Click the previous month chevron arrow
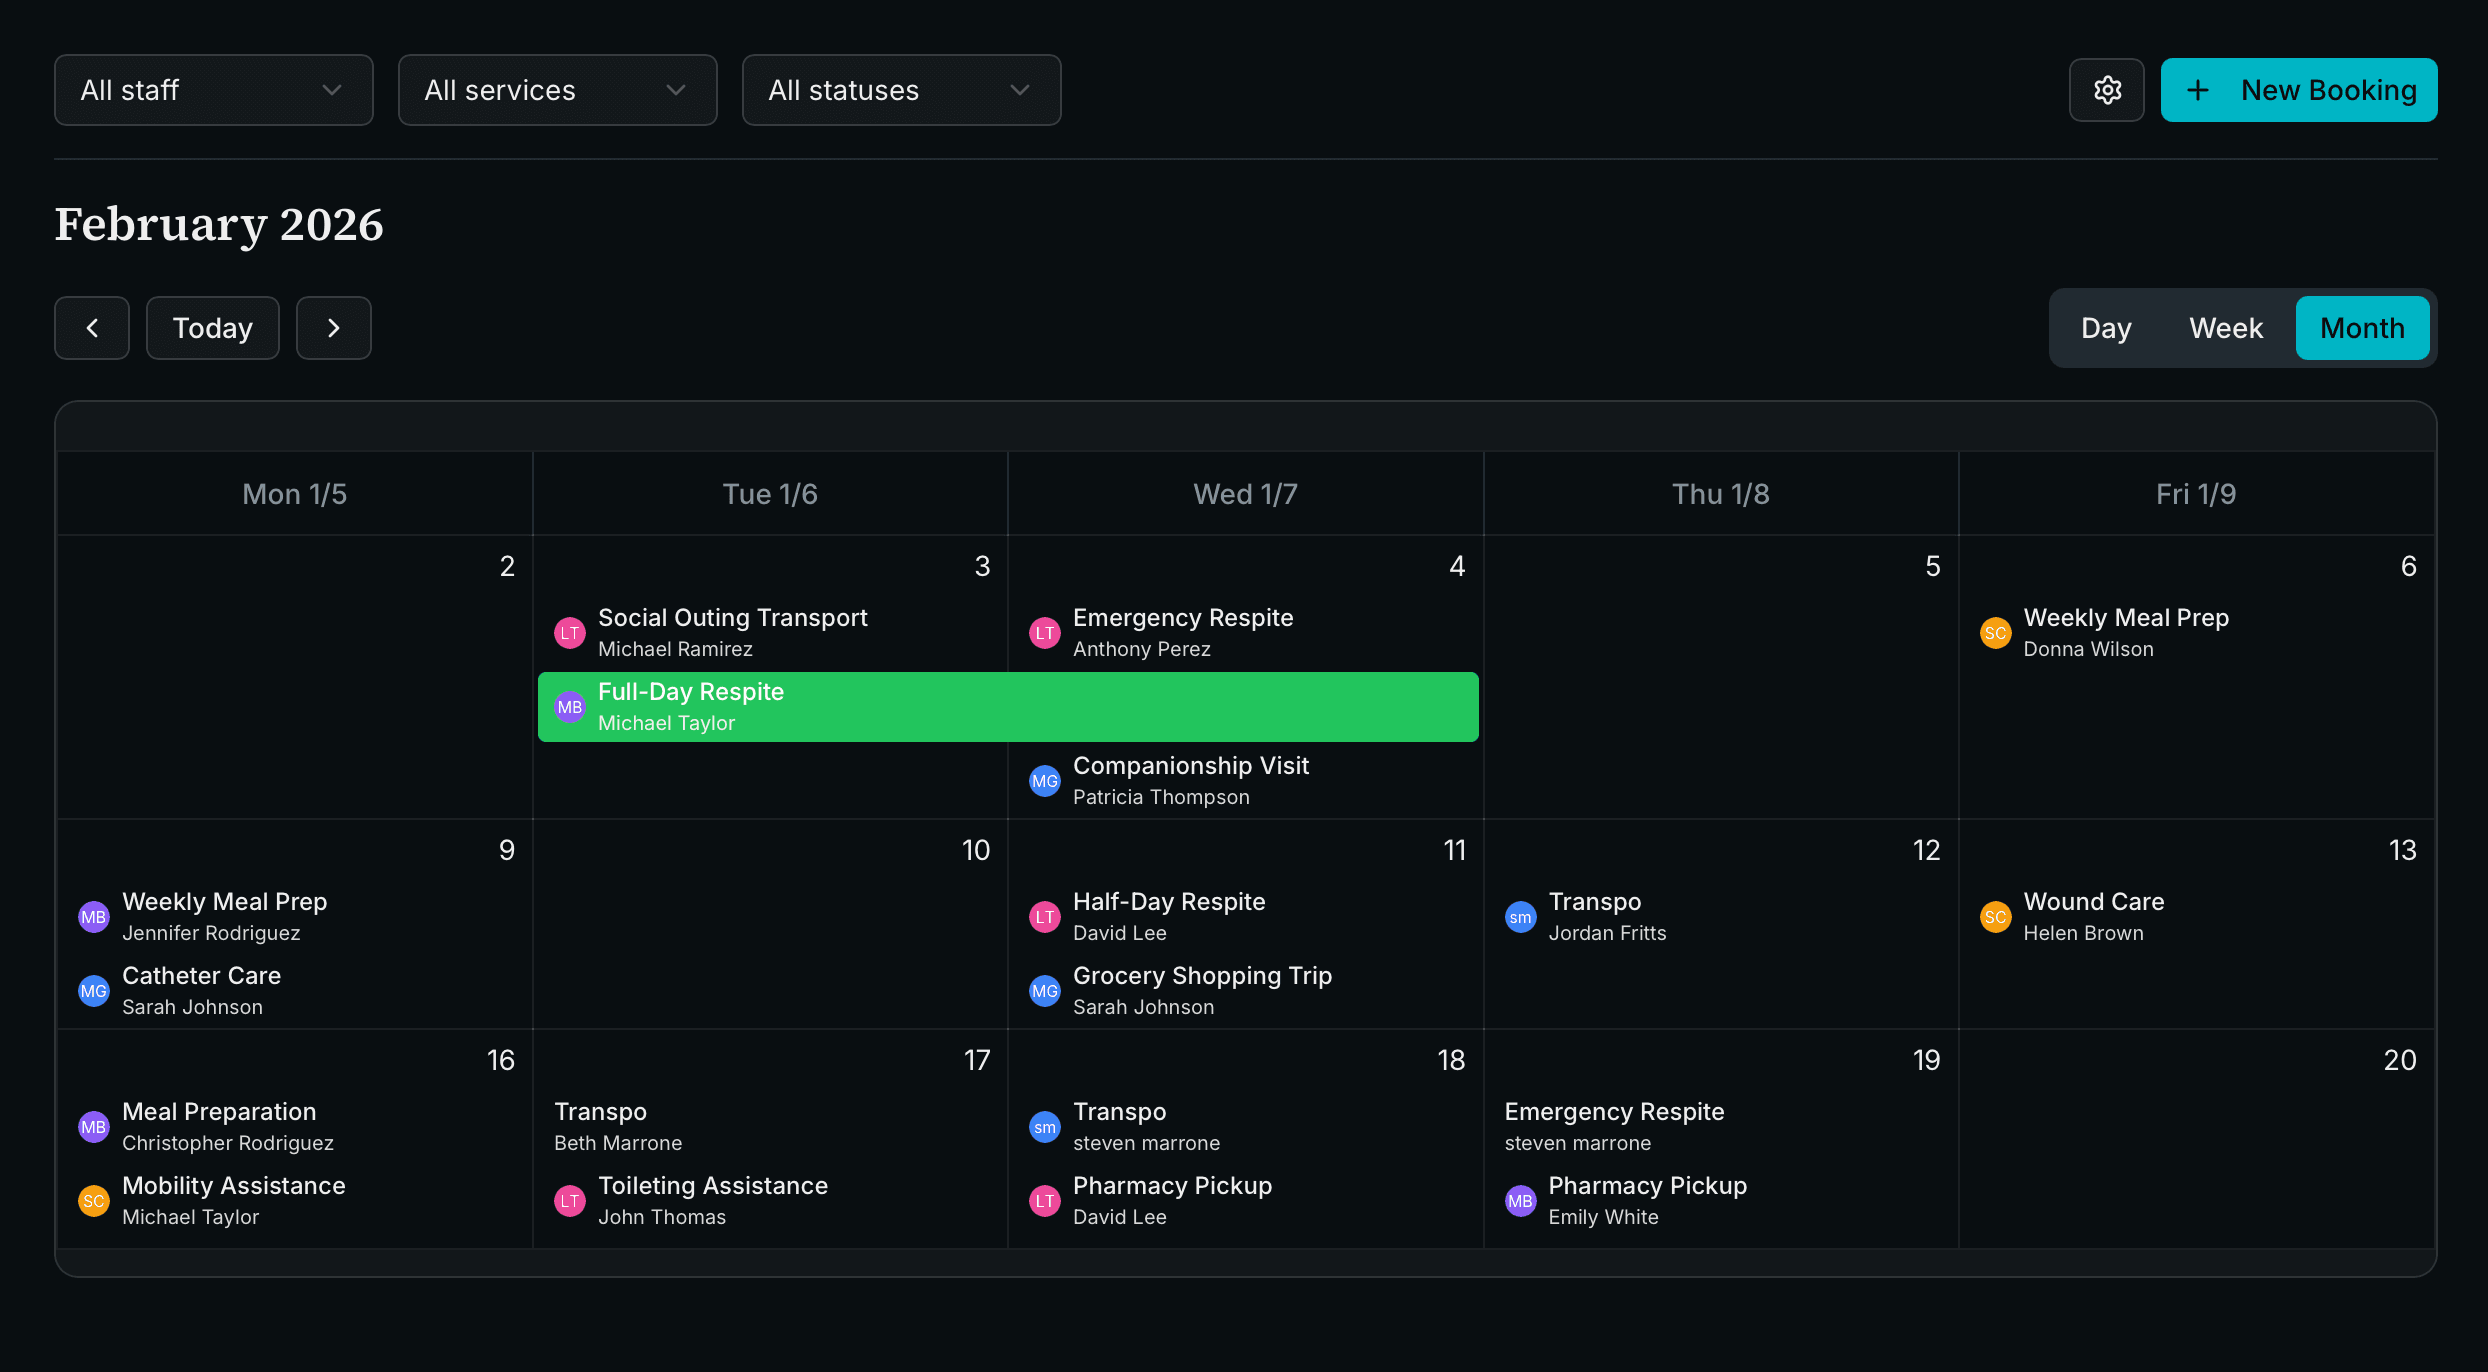The height and width of the screenshot is (1372, 2488). (91, 328)
